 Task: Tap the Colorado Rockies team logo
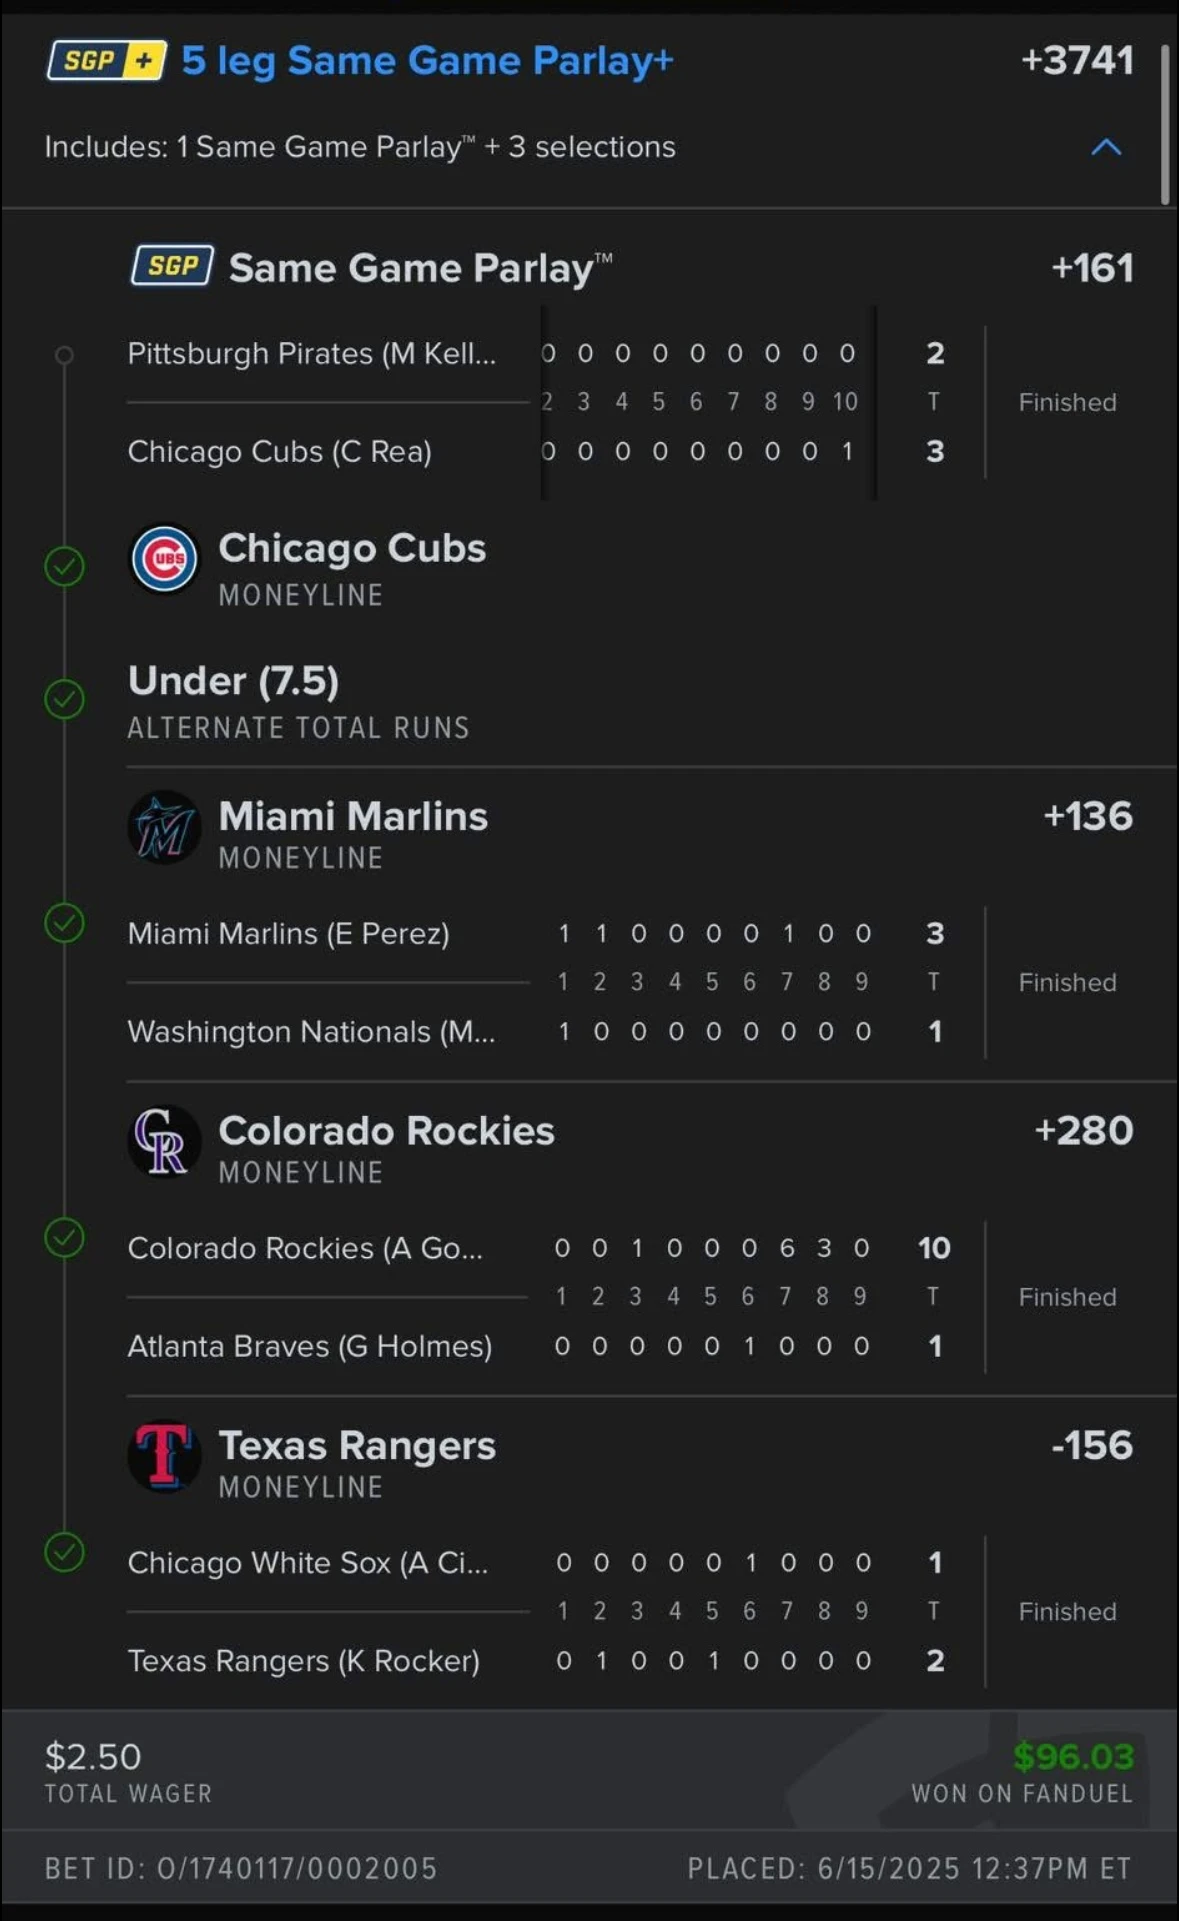[165, 1141]
